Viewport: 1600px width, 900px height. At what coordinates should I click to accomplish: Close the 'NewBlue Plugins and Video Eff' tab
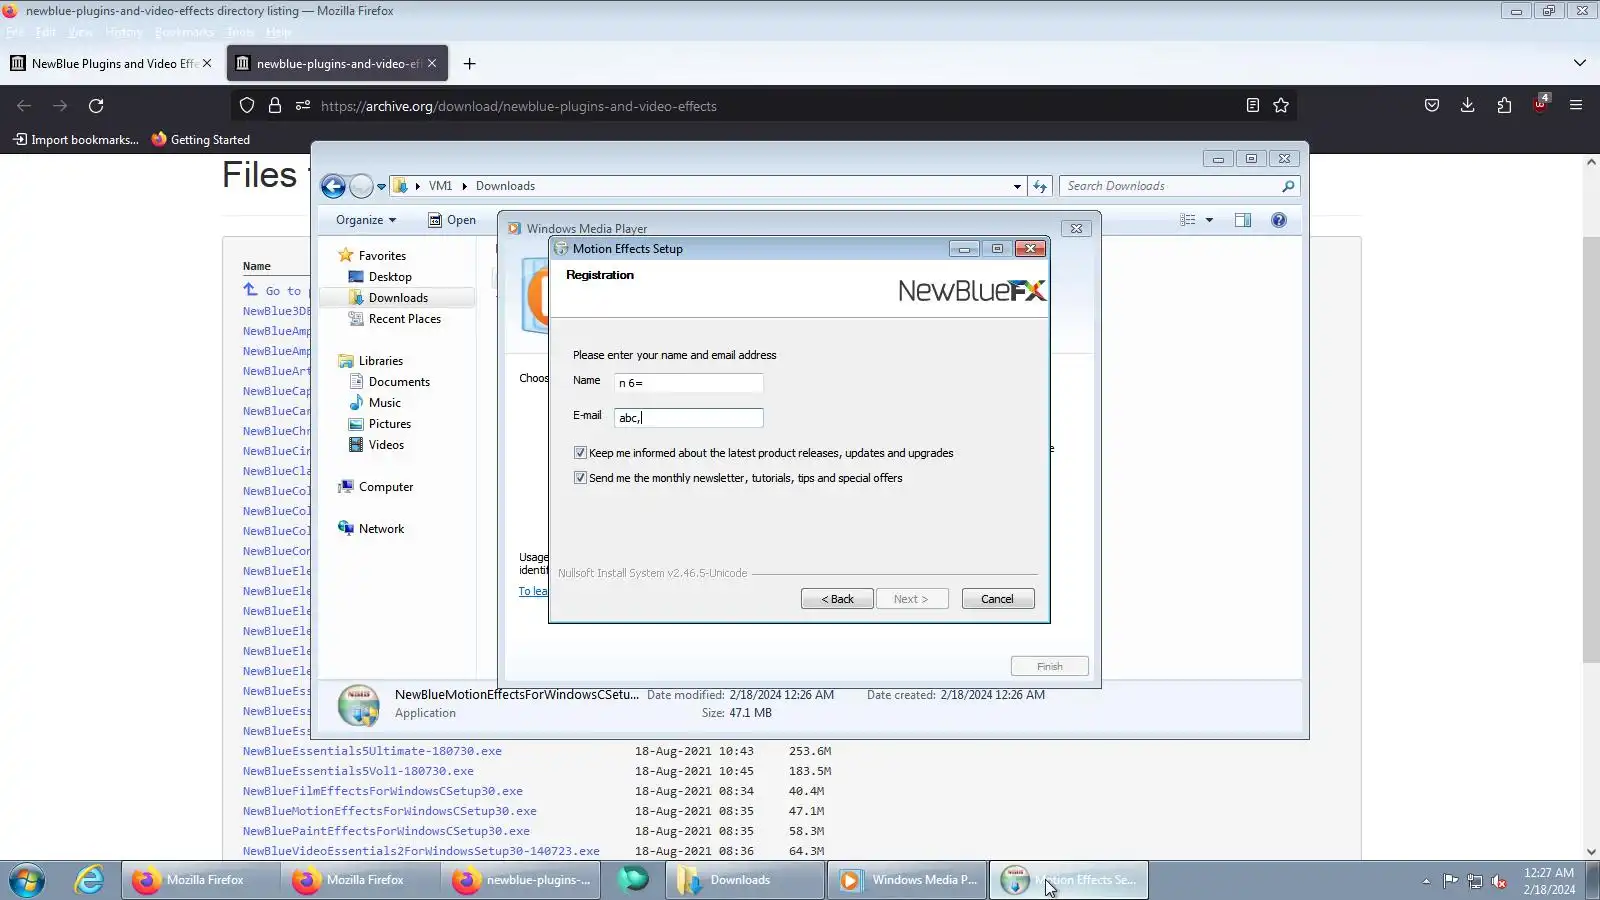point(207,63)
